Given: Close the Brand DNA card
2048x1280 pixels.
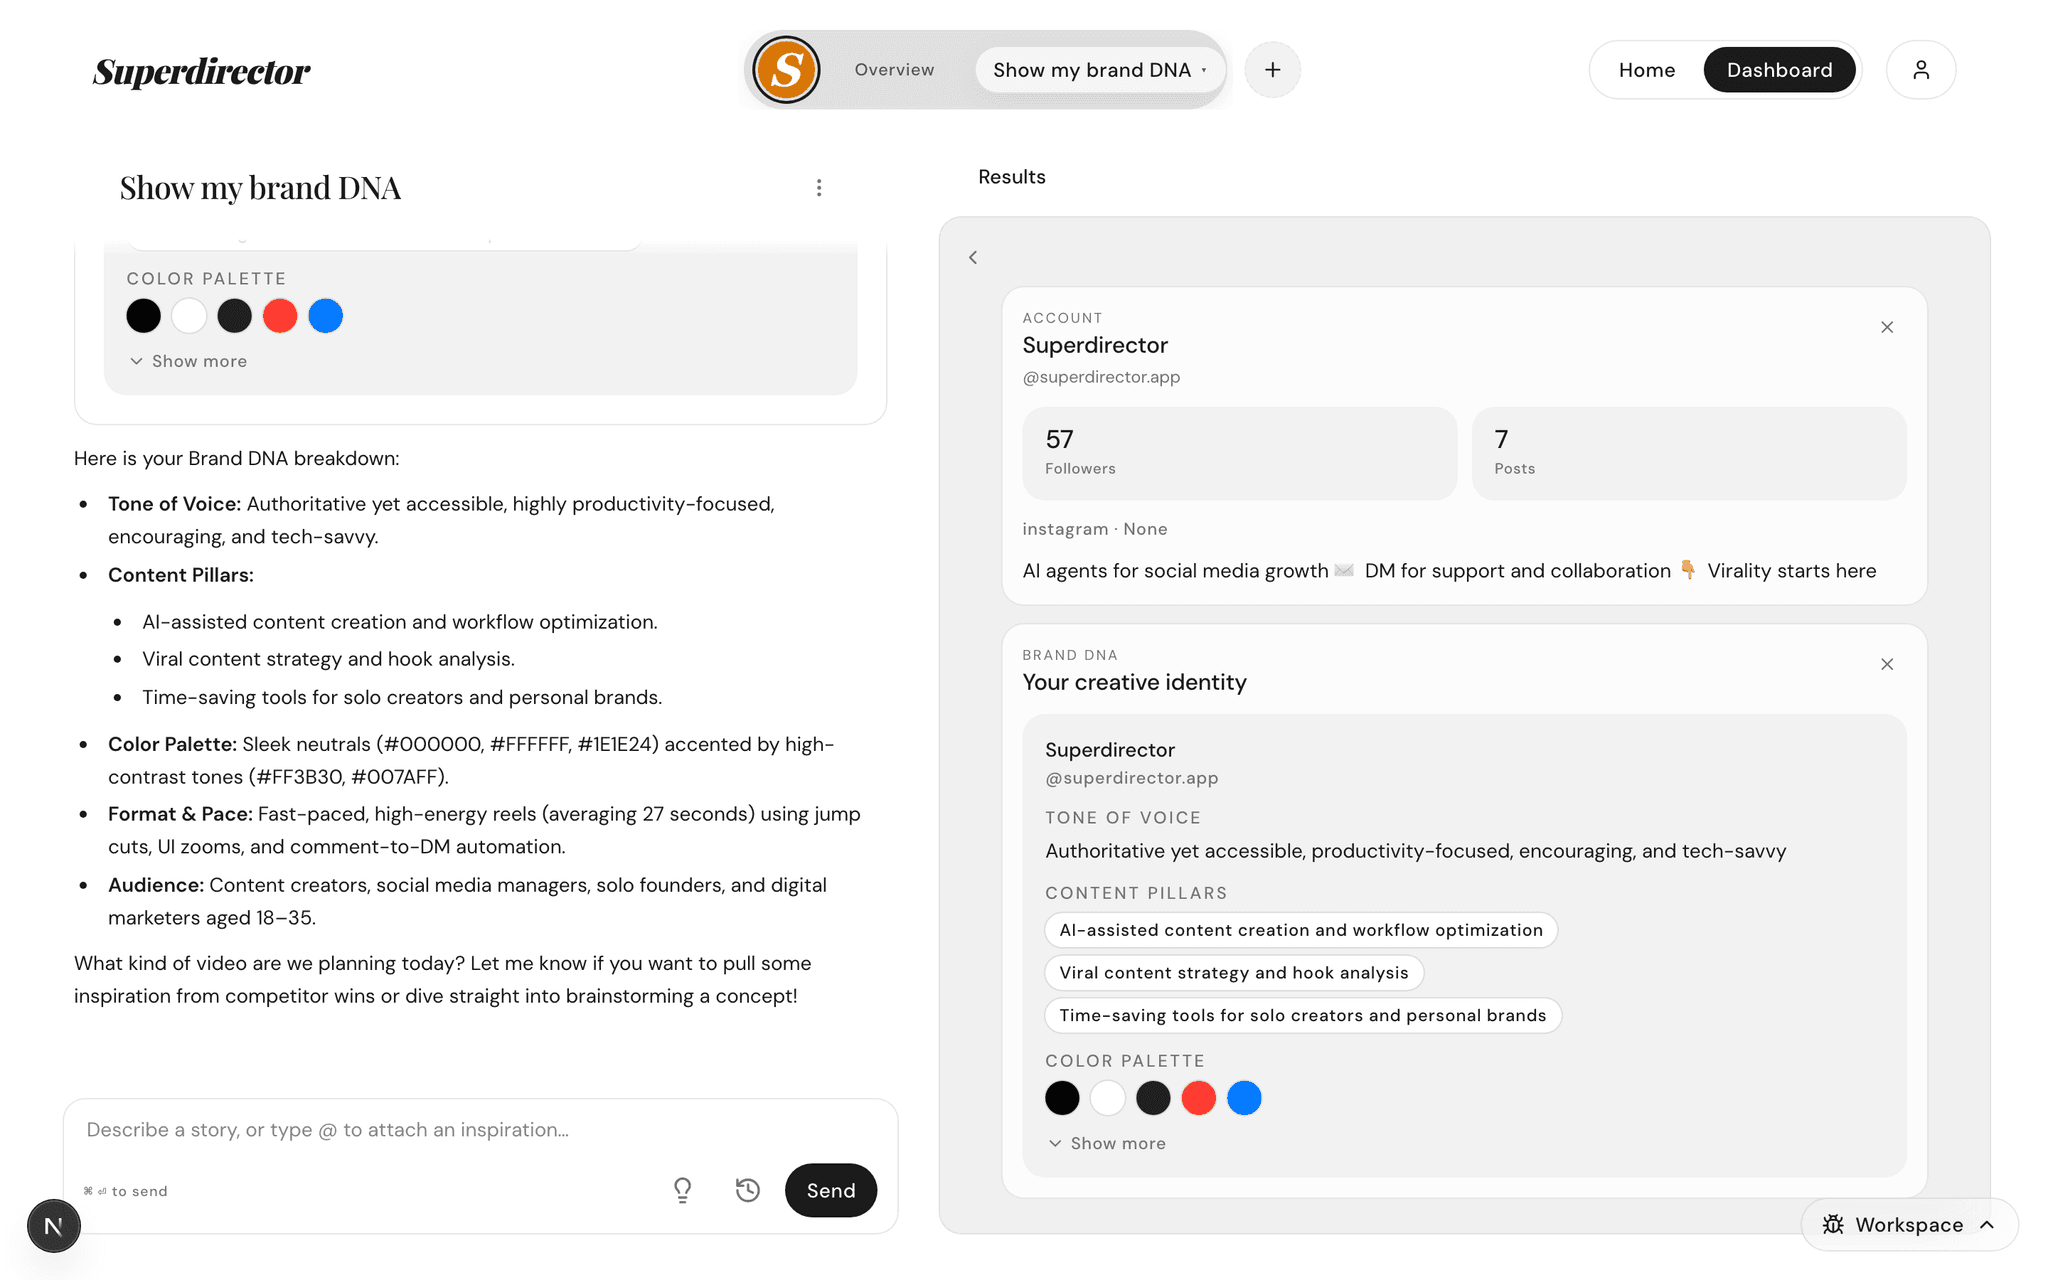Looking at the screenshot, I should pyautogui.click(x=1886, y=664).
